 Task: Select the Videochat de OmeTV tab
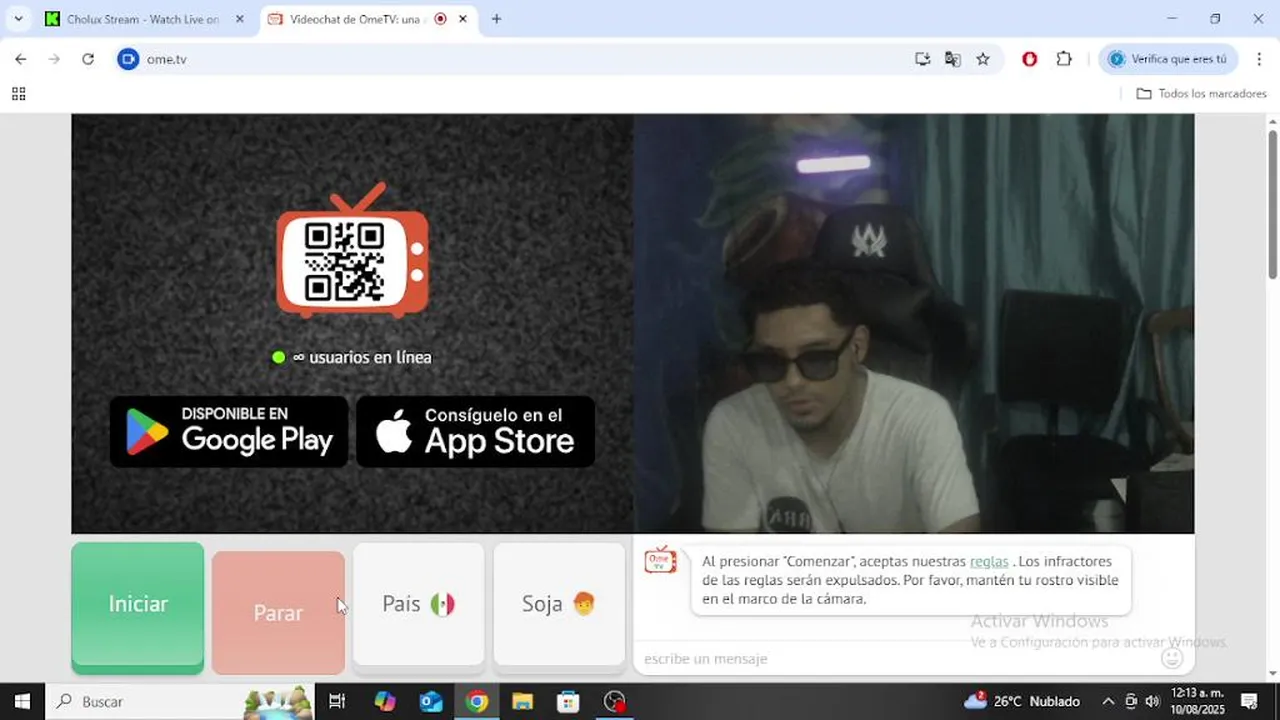tap(358, 19)
